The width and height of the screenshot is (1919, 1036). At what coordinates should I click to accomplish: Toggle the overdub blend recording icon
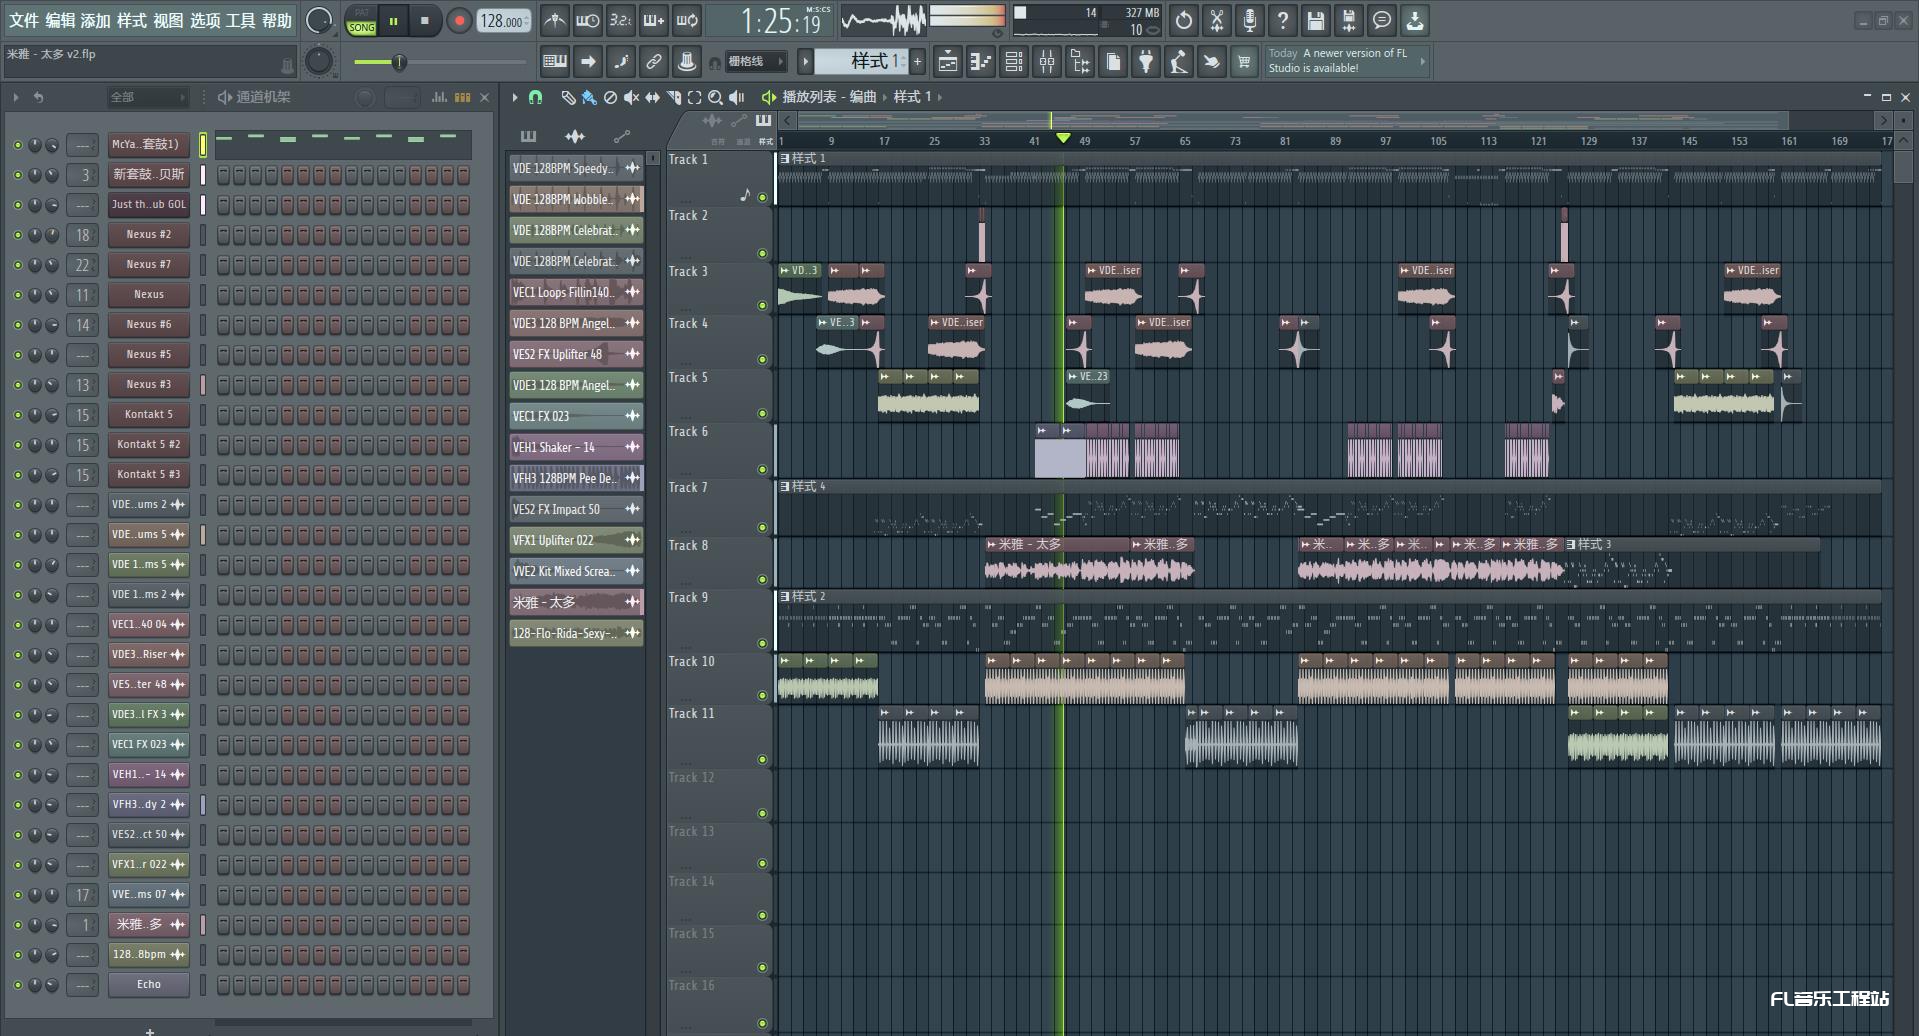654,20
